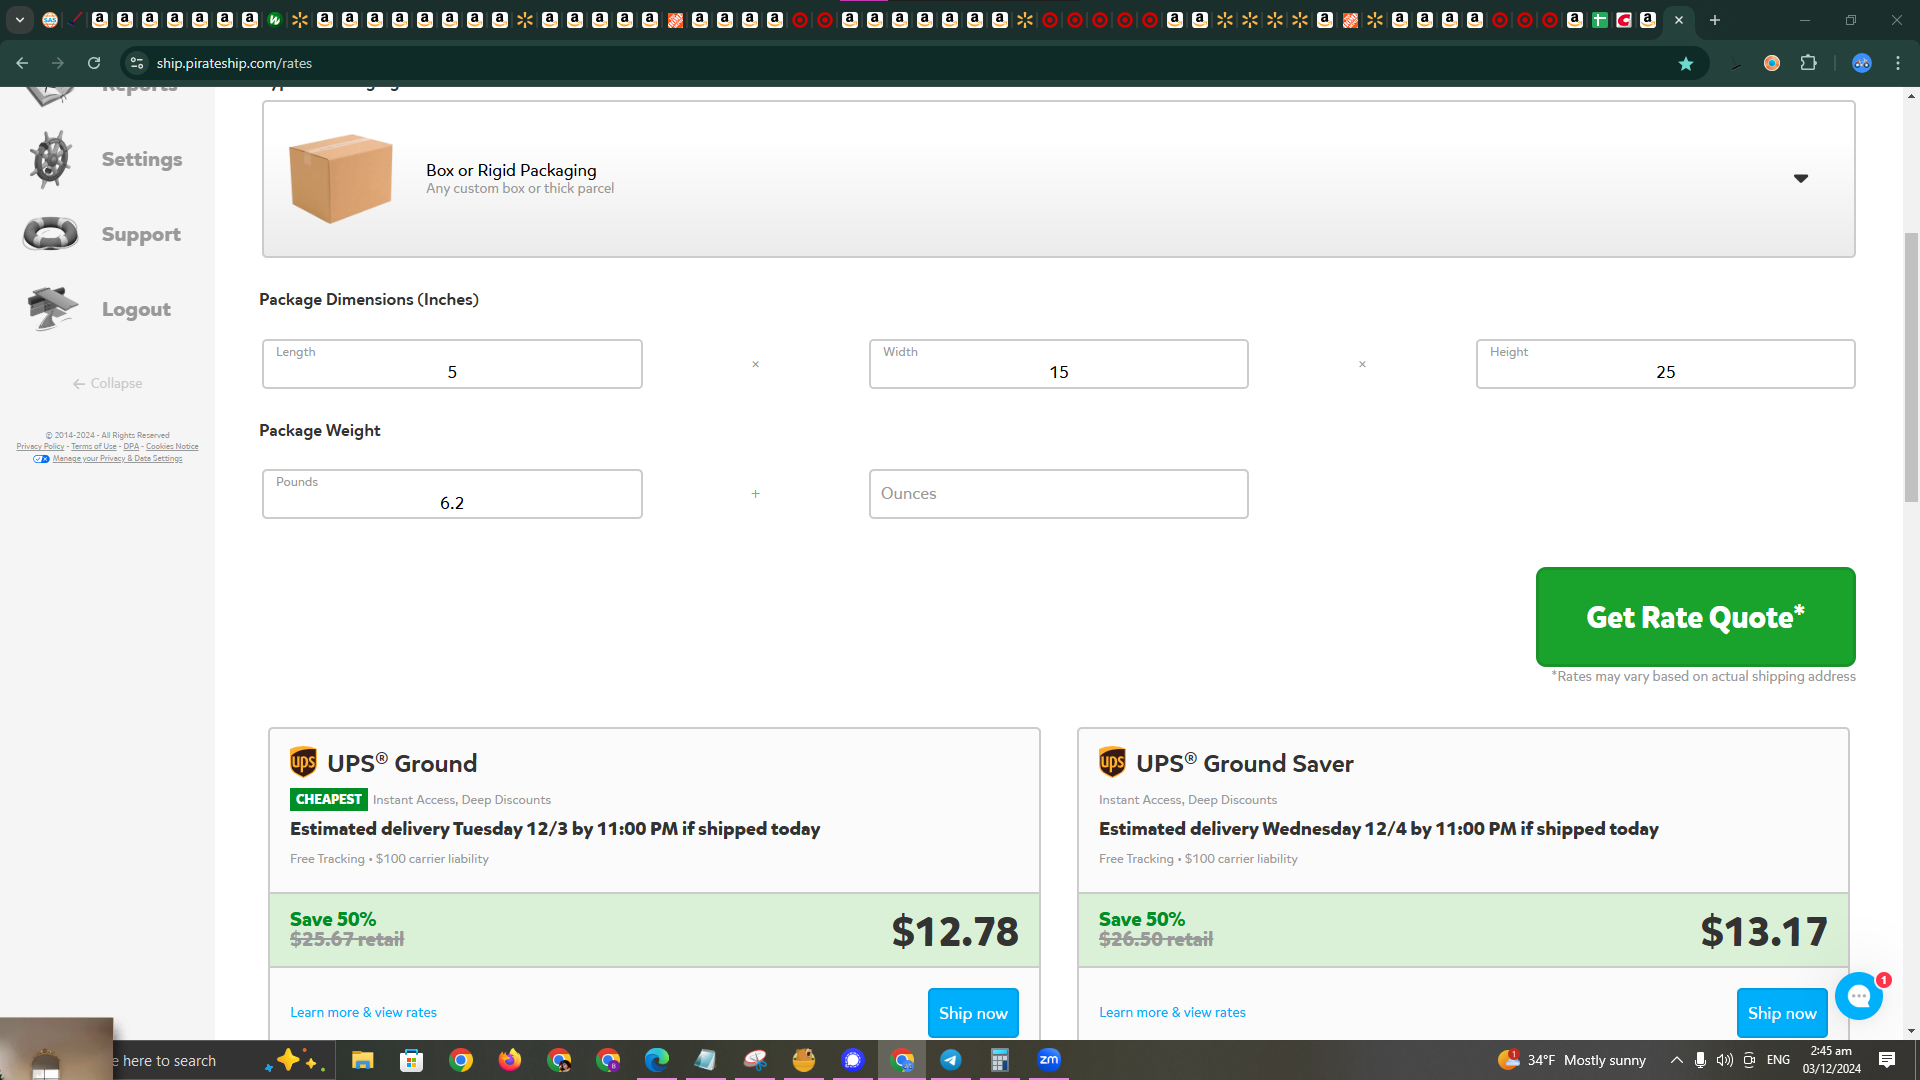Open the Calculator app from the taskbar
Image resolution: width=1920 pixels, height=1080 pixels.
pyautogui.click(x=1000, y=1060)
